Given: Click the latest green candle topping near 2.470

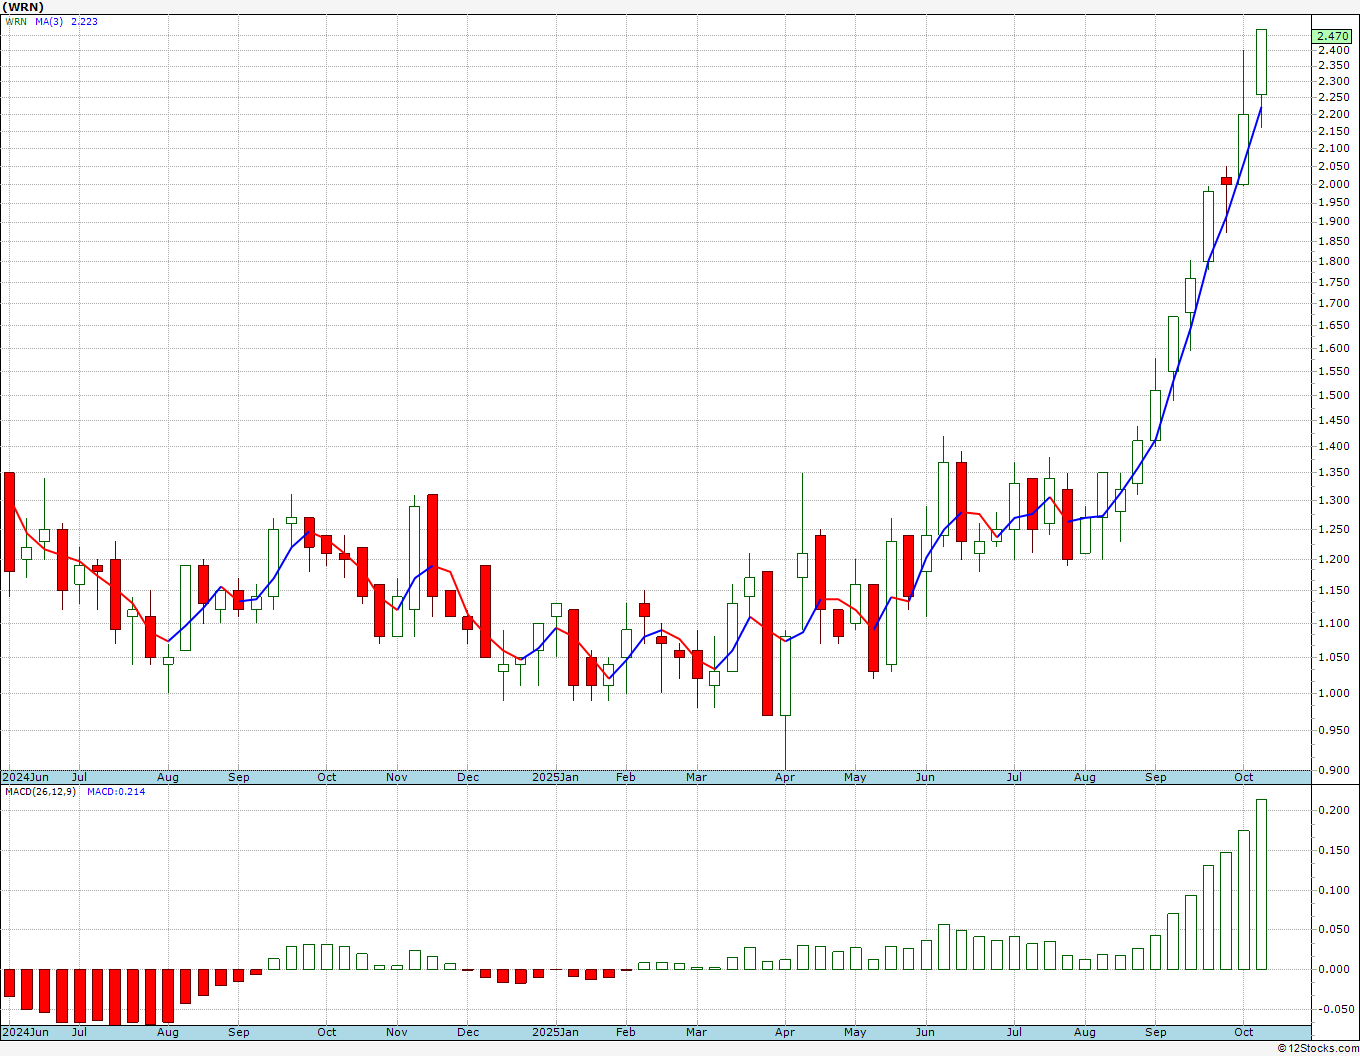Looking at the screenshot, I should (1261, 62).
